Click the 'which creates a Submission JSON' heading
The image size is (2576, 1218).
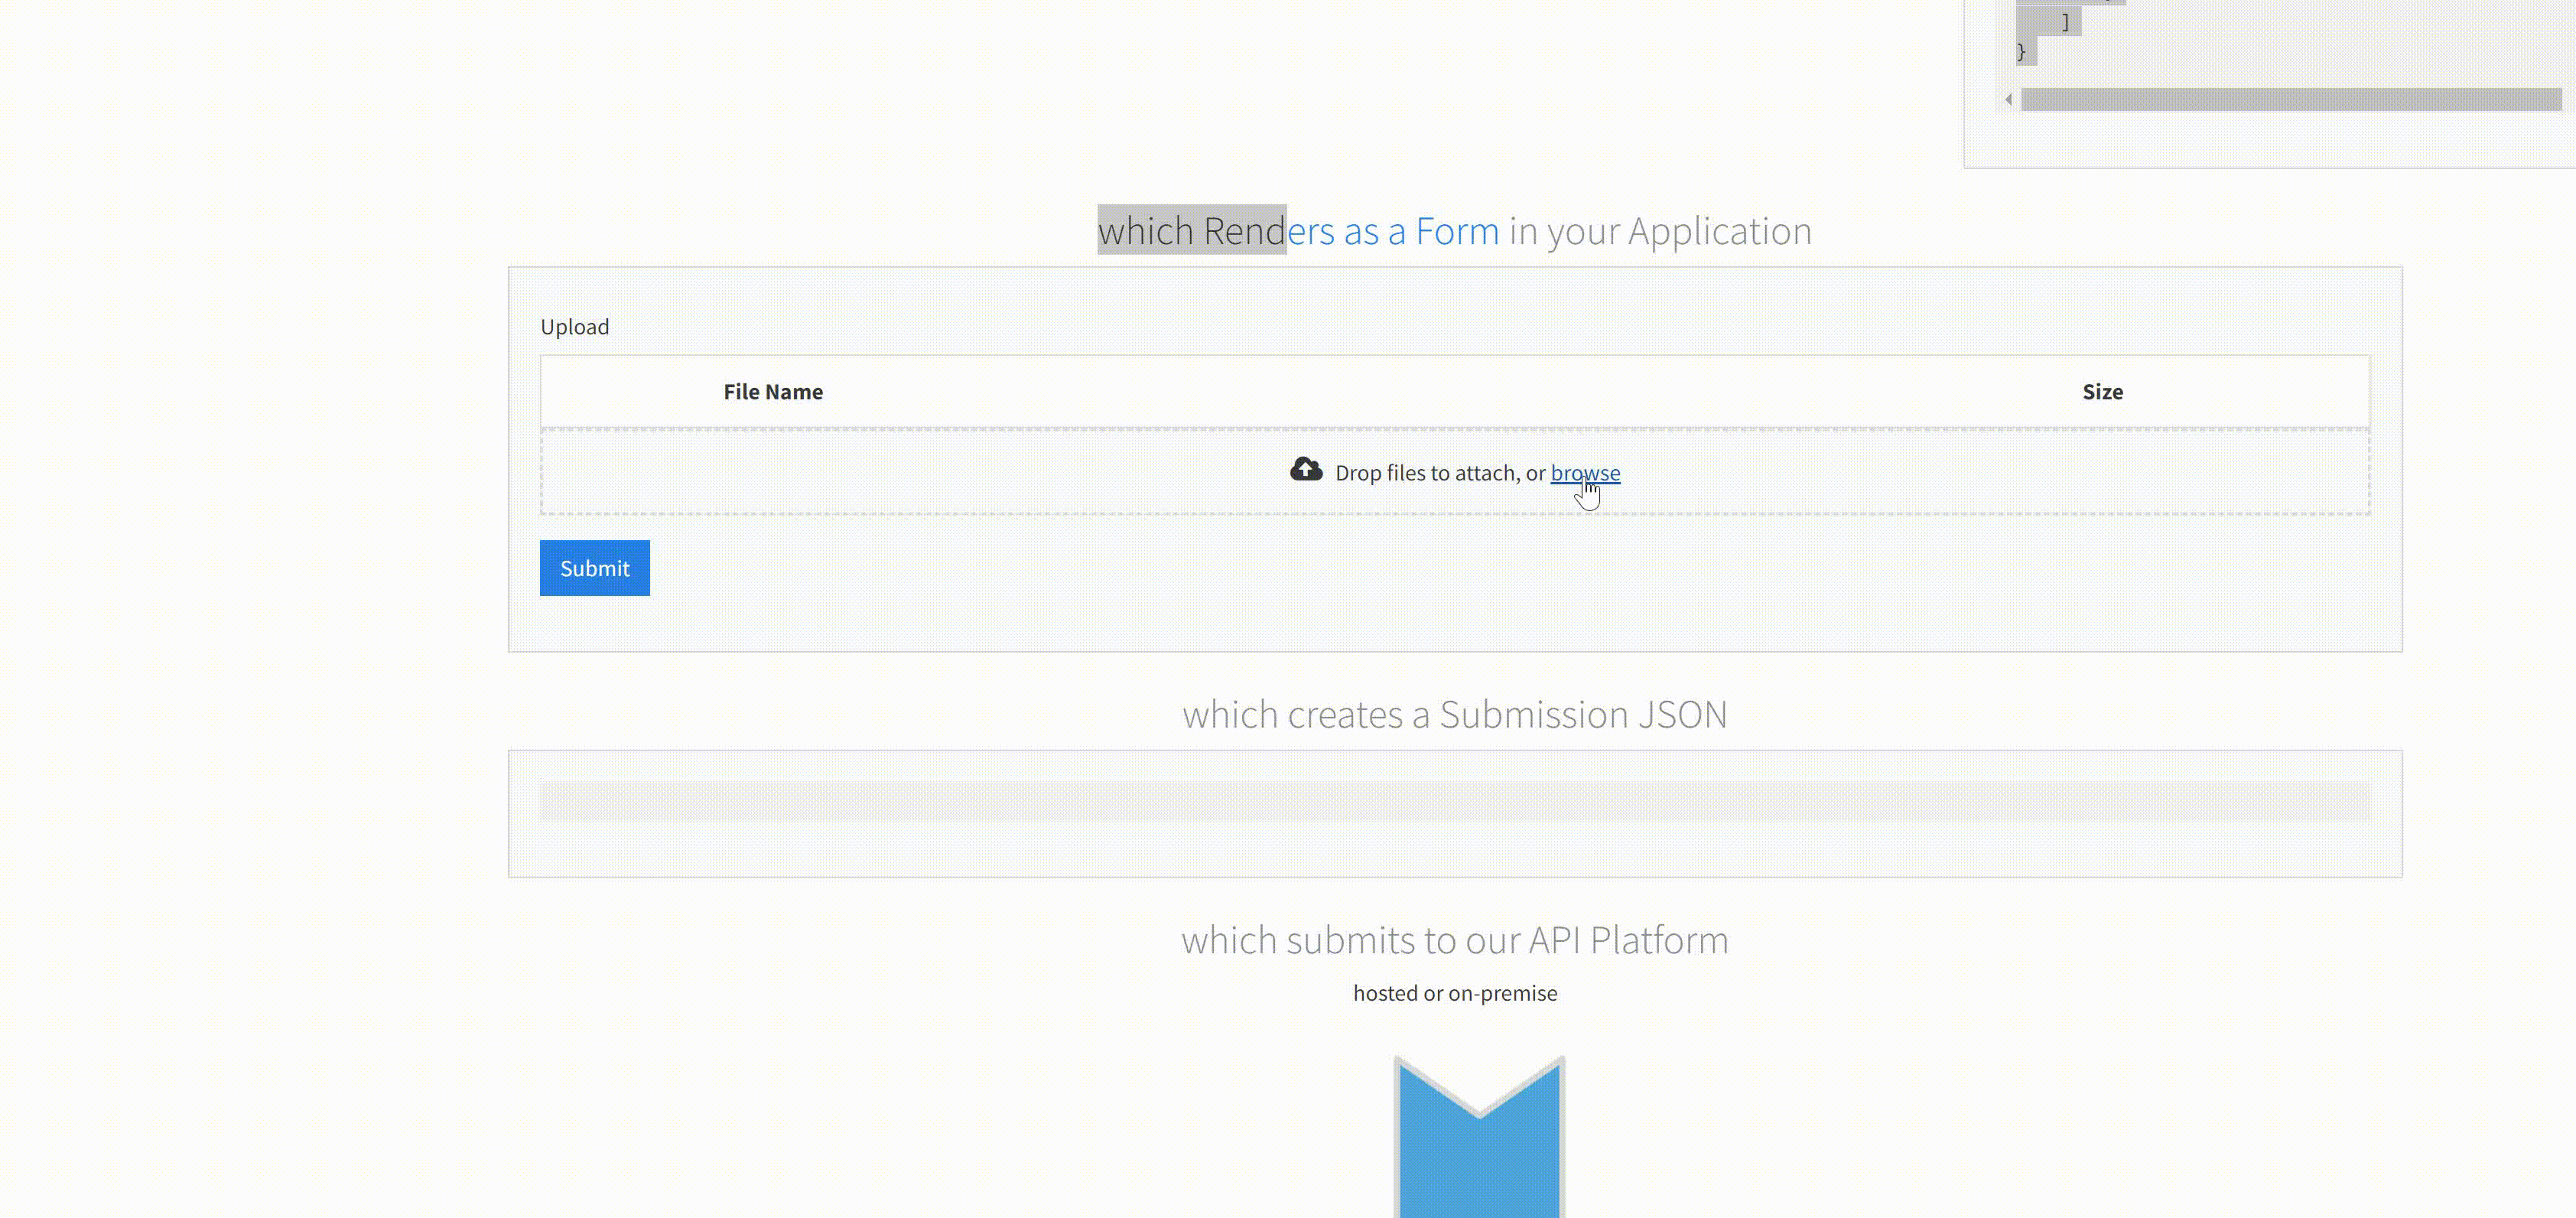[x=1455, y=714]
